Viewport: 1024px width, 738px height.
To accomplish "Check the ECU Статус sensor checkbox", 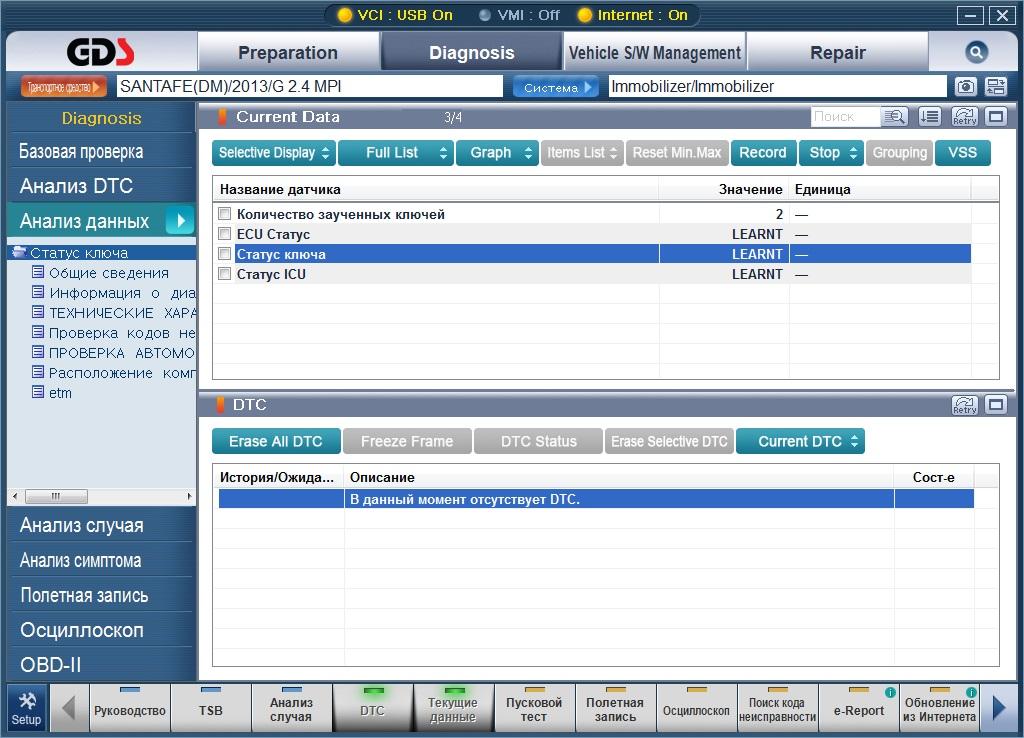I will [225, 234].
